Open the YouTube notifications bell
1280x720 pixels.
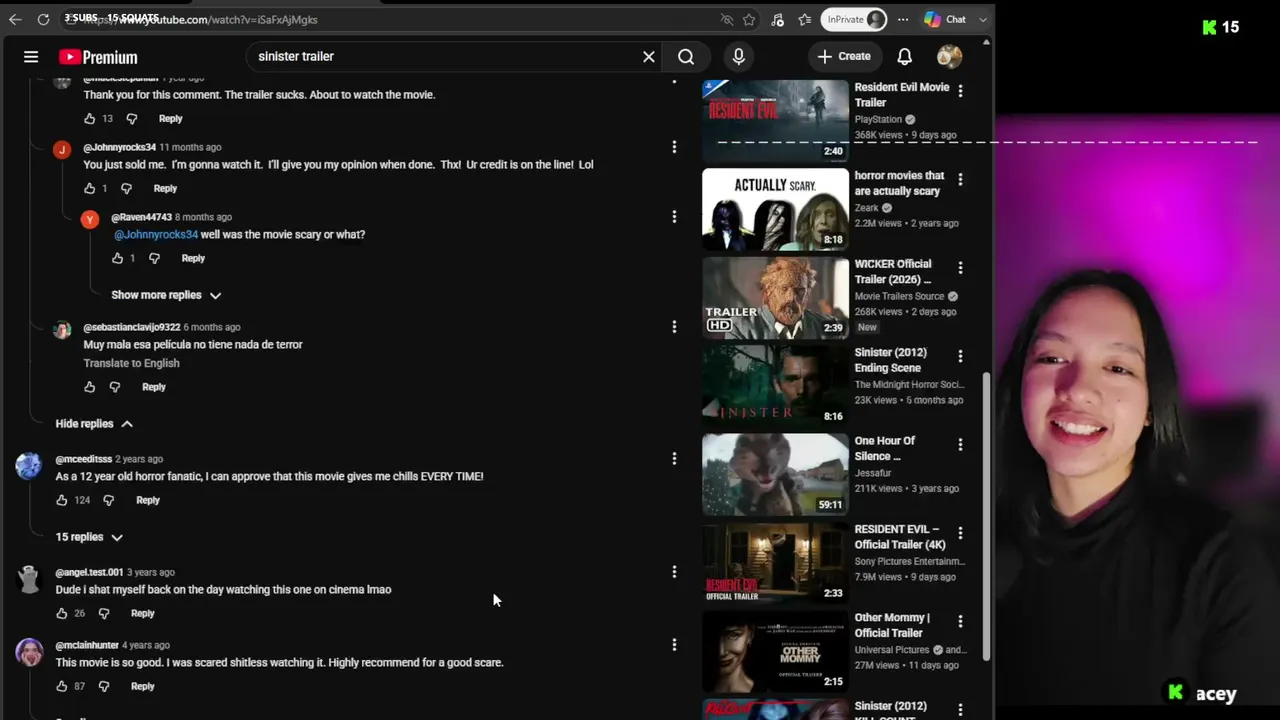point(904,57)
